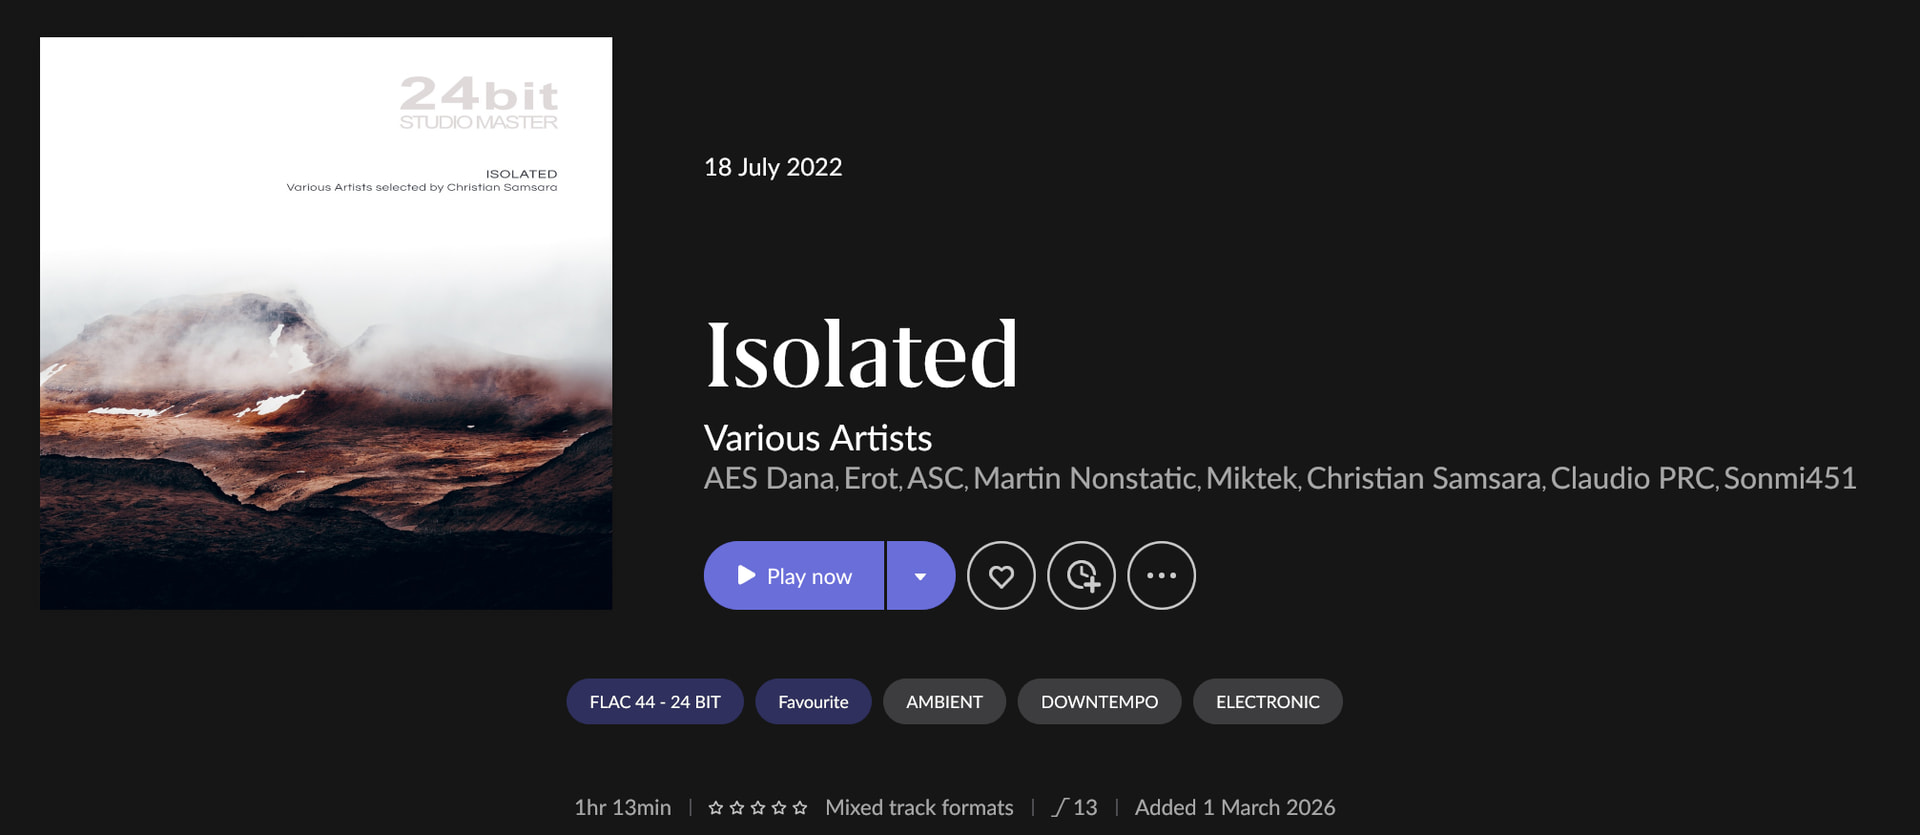Open artist Sonmi451
This screenshot has width=1920, height=835.
(1789, 479)
